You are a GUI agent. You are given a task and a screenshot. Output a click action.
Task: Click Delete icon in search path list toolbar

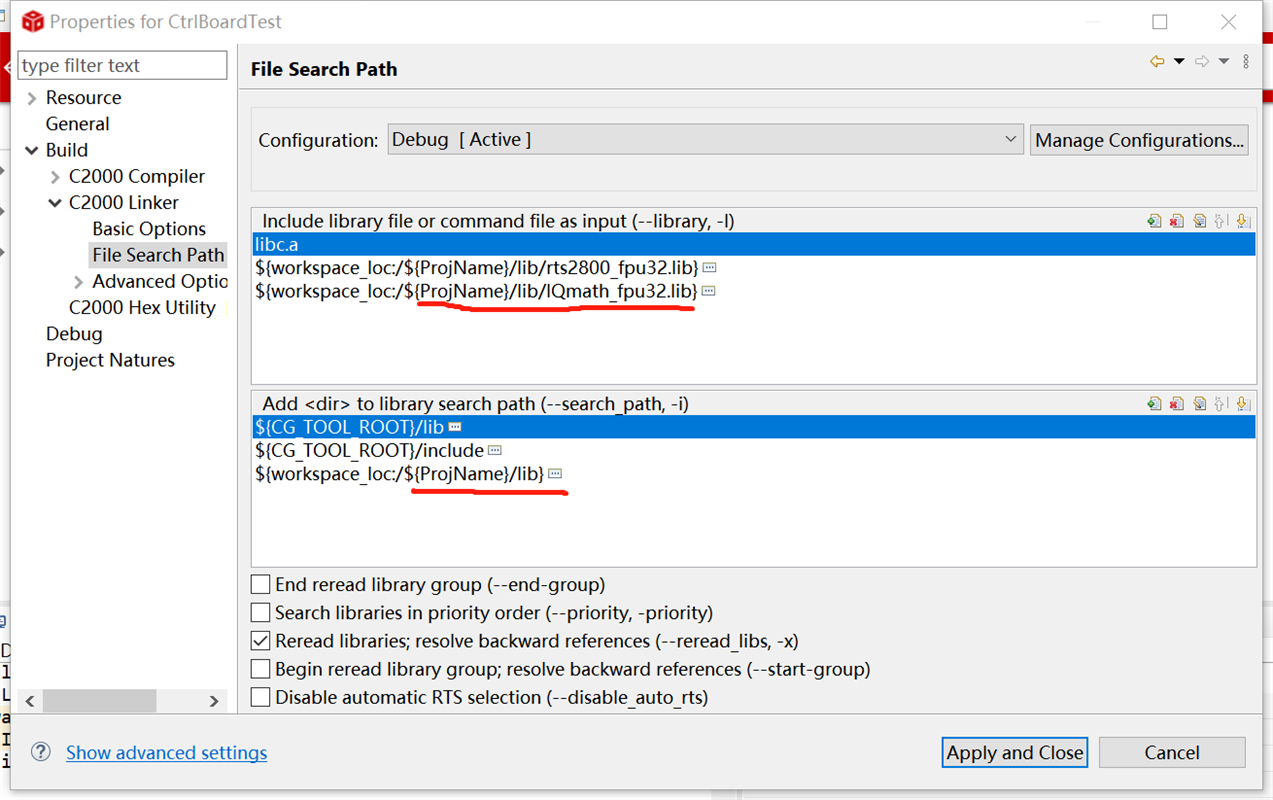coord(1177,404)
